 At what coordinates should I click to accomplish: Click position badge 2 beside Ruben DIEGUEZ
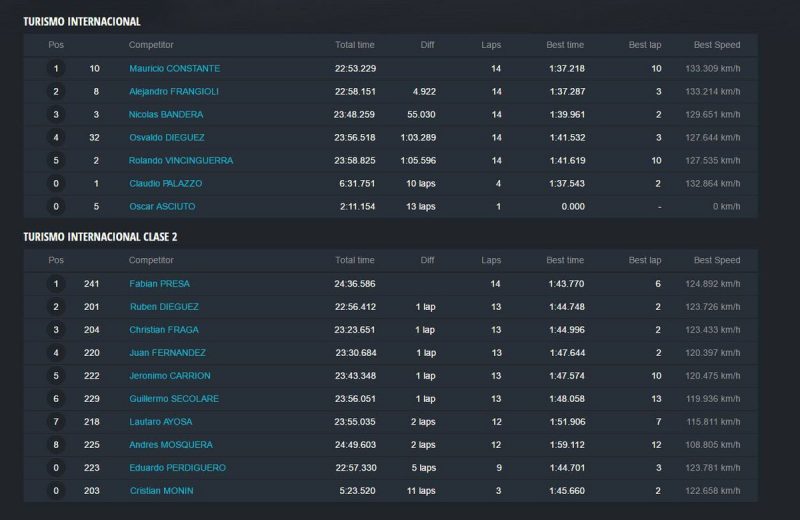coord(56,307)
